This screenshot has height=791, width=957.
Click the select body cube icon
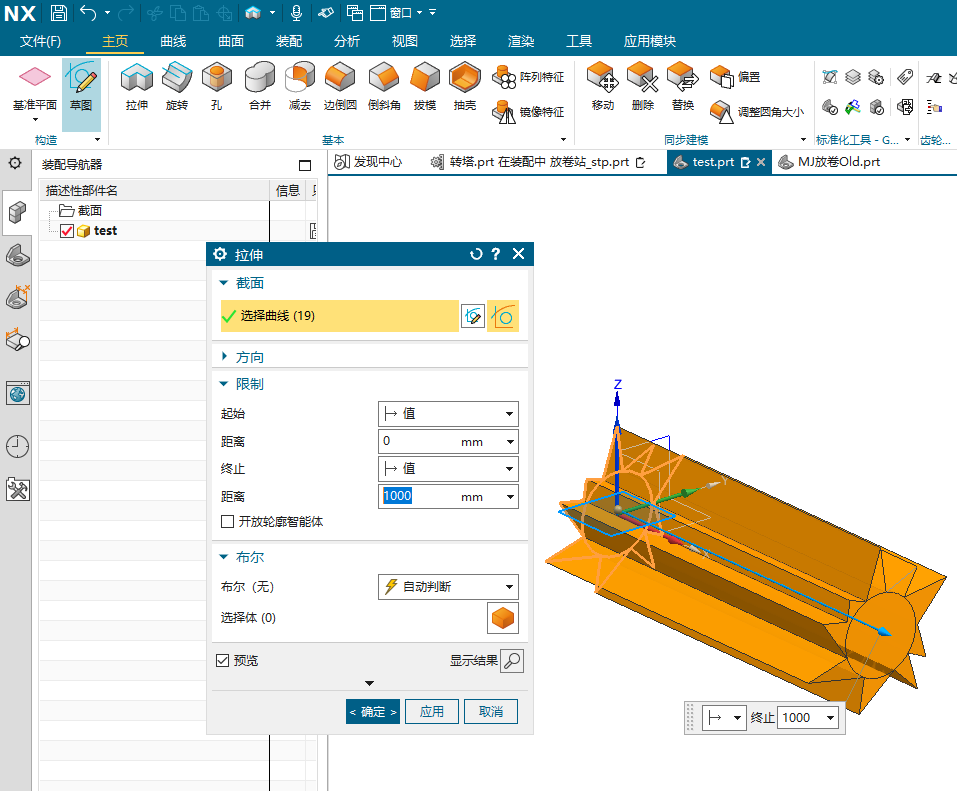tap(503, 618)
